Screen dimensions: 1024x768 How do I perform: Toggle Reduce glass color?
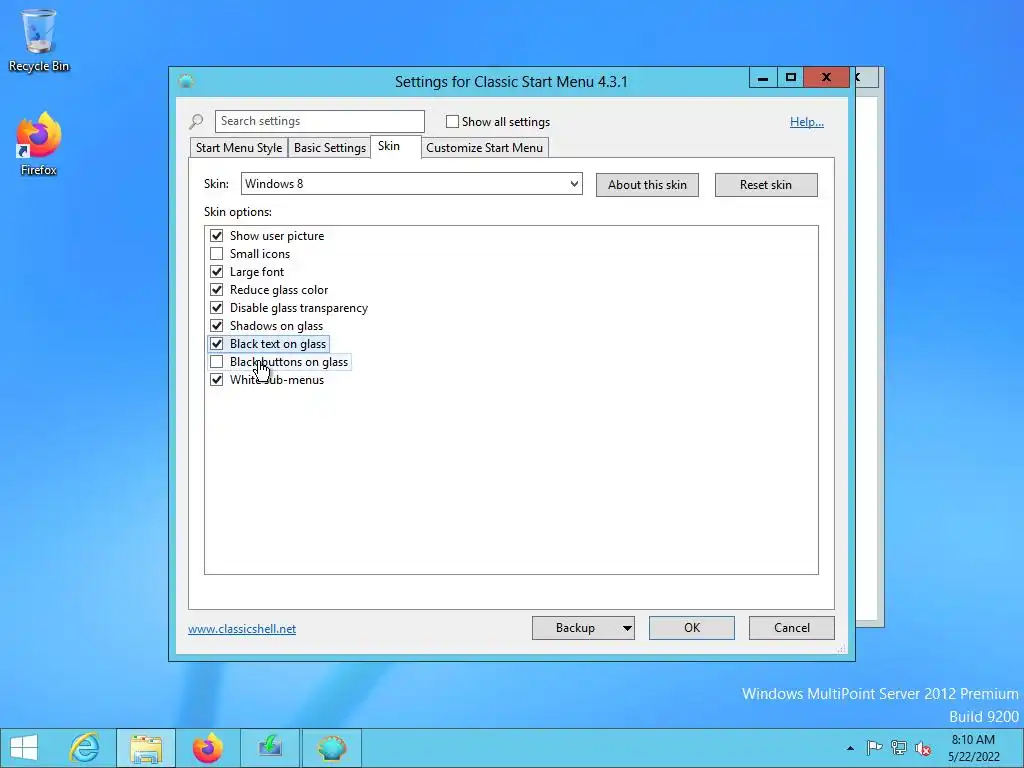(x=216, y=289)
